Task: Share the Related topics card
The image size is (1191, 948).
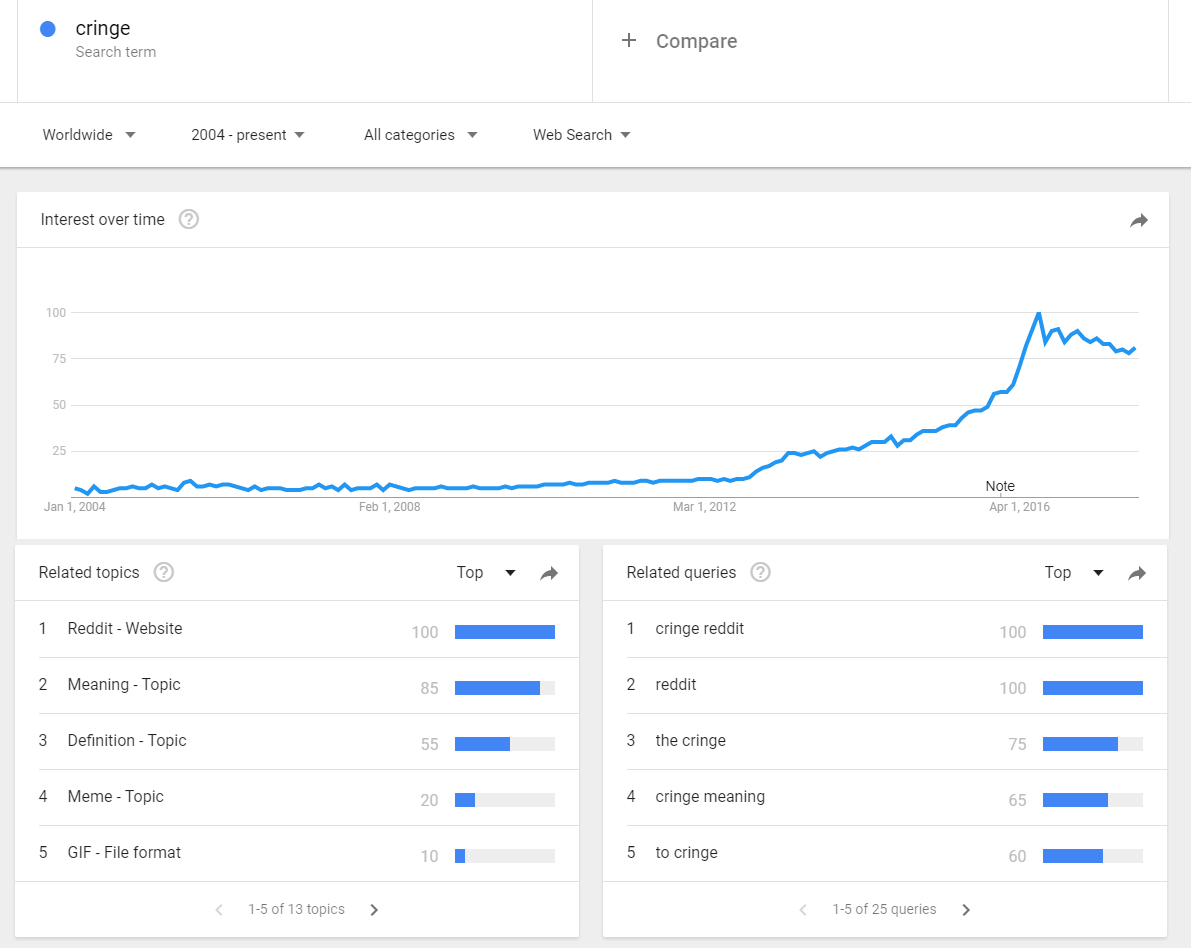Action: [549, 573]
